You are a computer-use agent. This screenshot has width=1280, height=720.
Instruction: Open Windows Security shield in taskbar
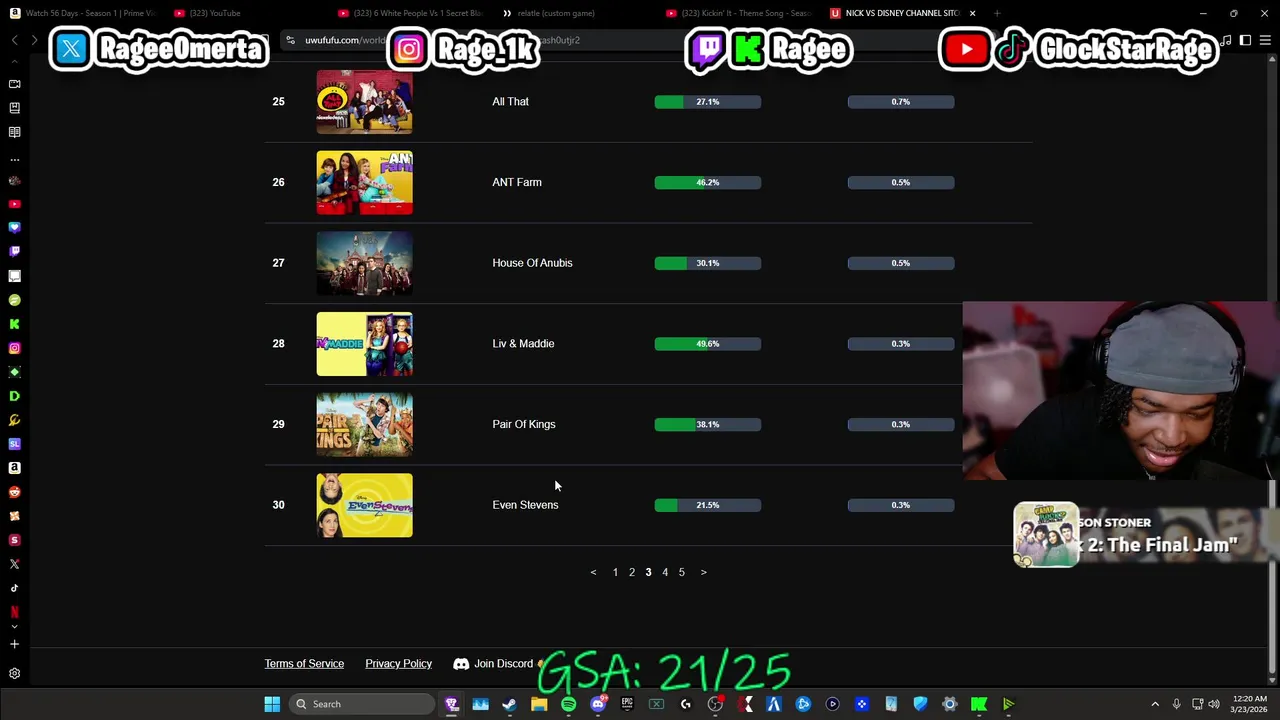920,704
